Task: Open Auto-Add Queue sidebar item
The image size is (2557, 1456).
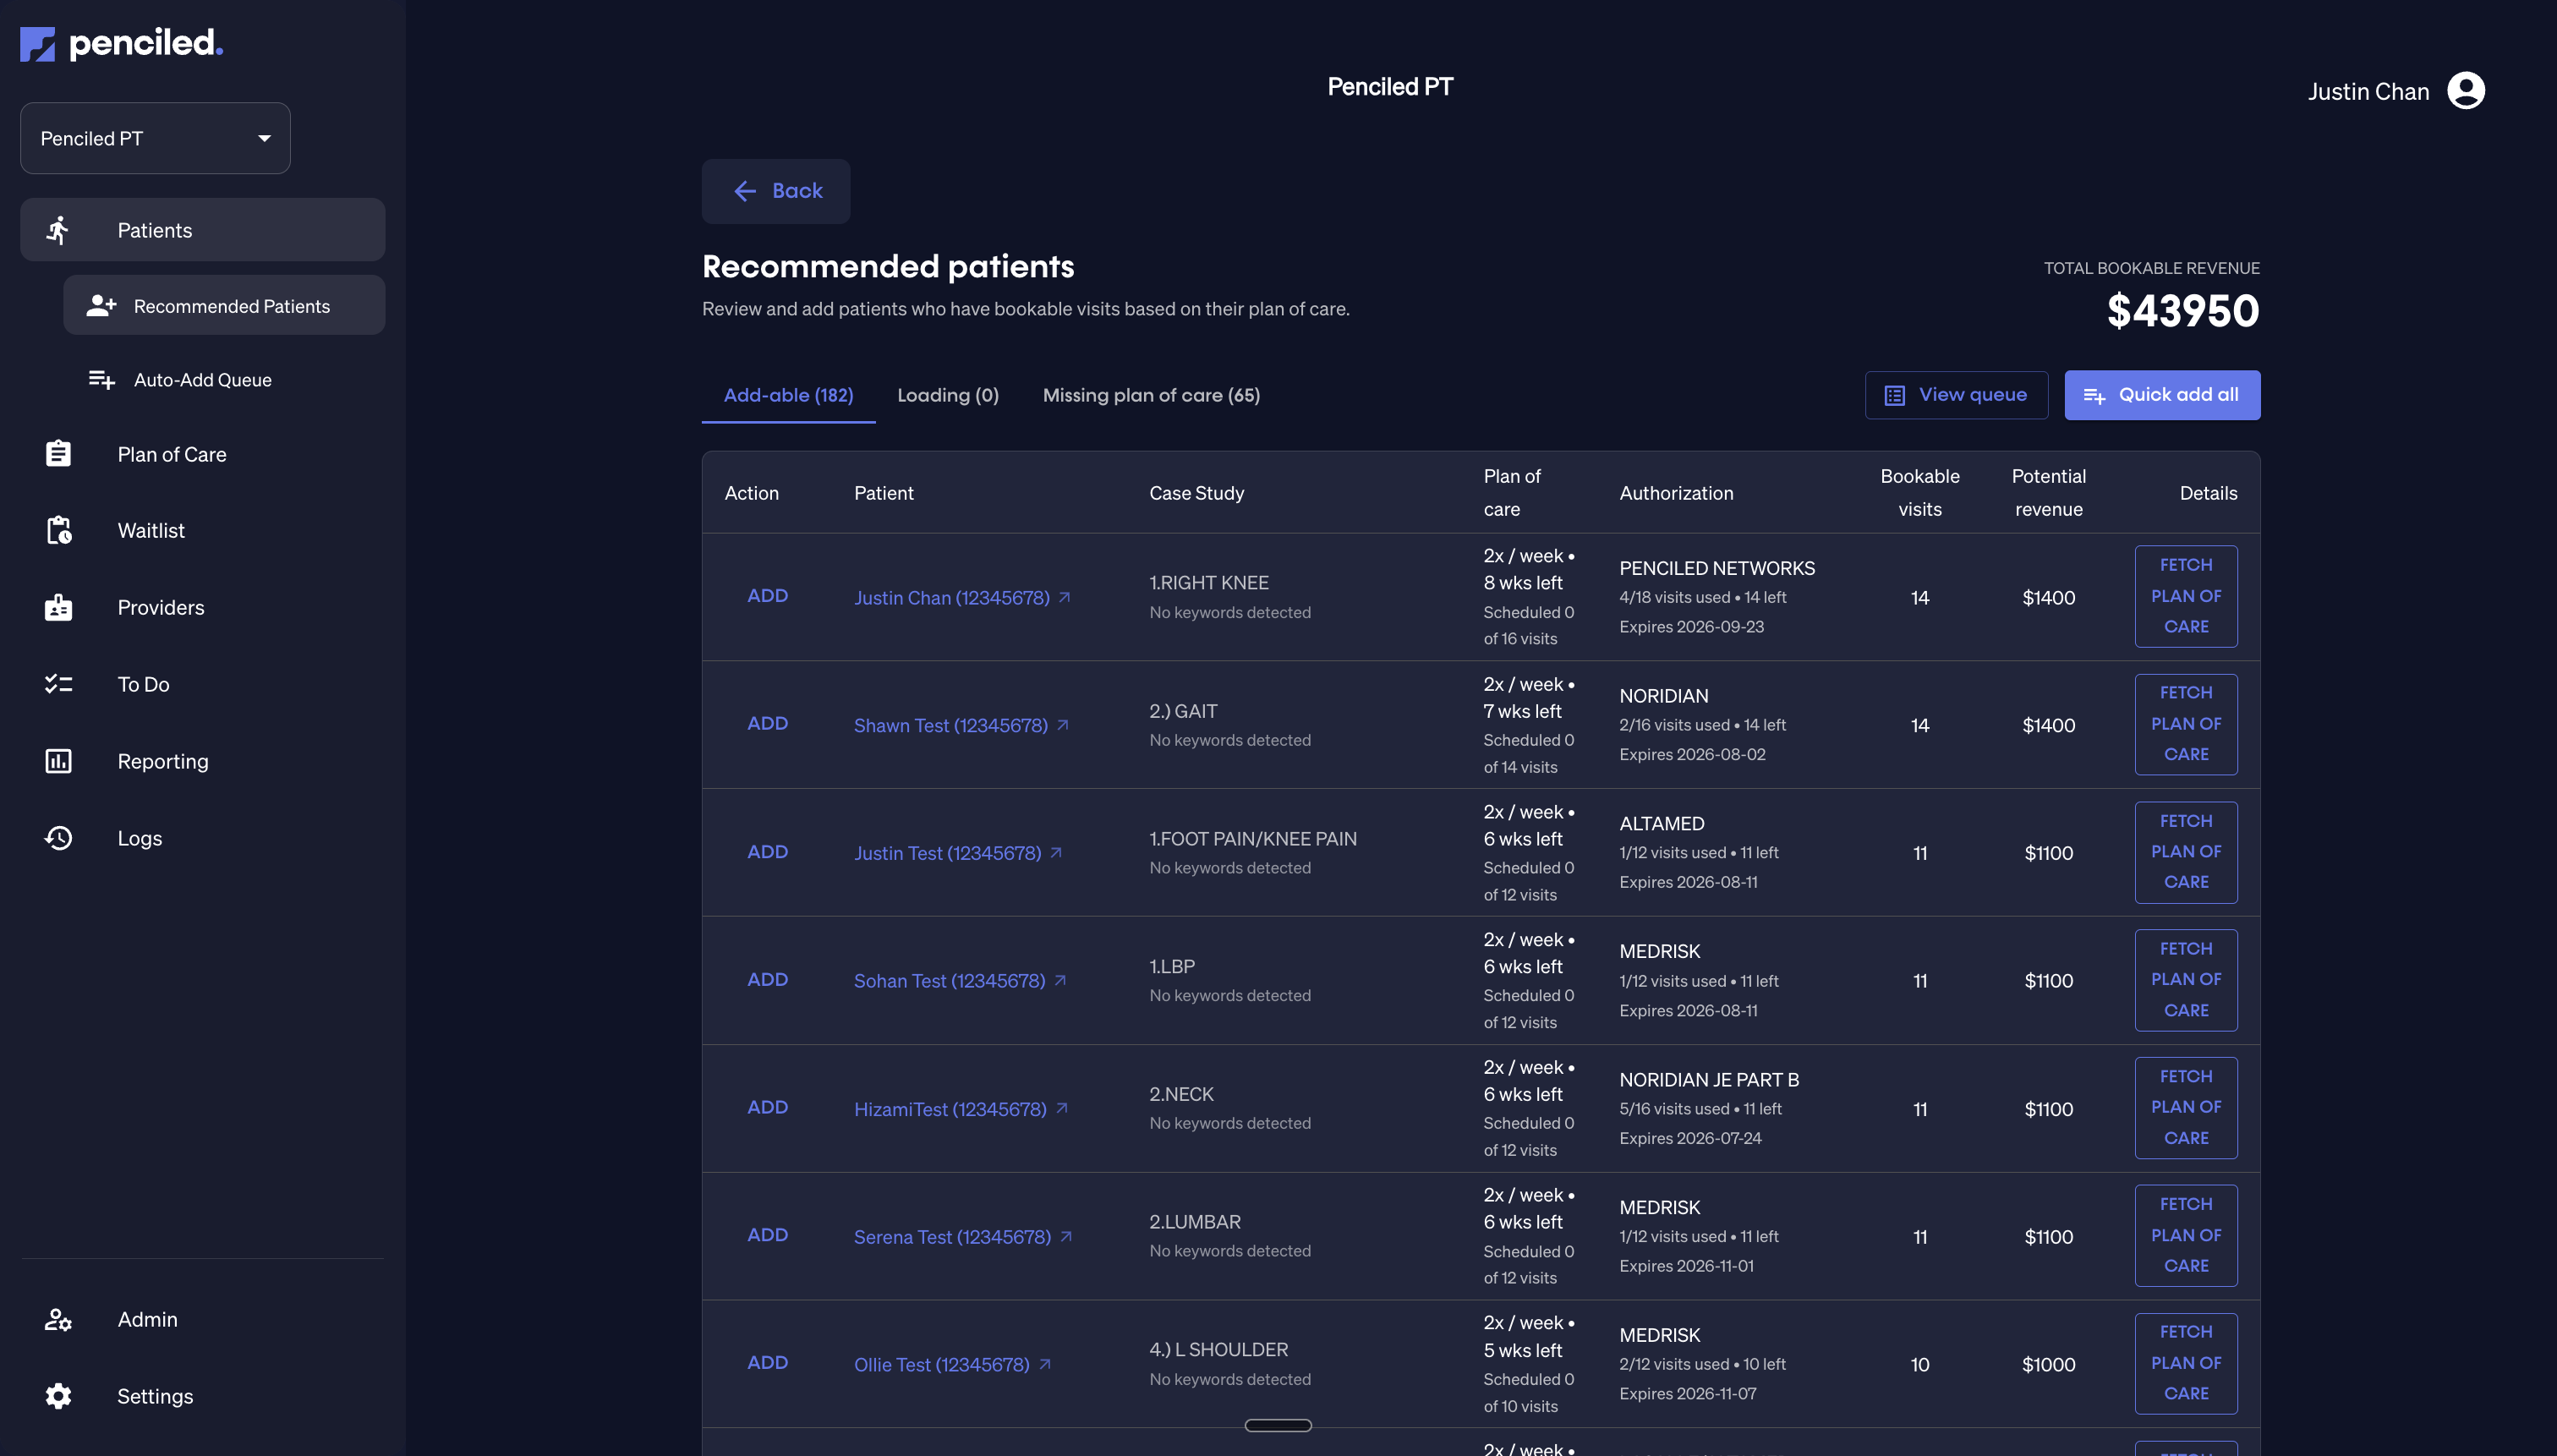Action: 224,380
